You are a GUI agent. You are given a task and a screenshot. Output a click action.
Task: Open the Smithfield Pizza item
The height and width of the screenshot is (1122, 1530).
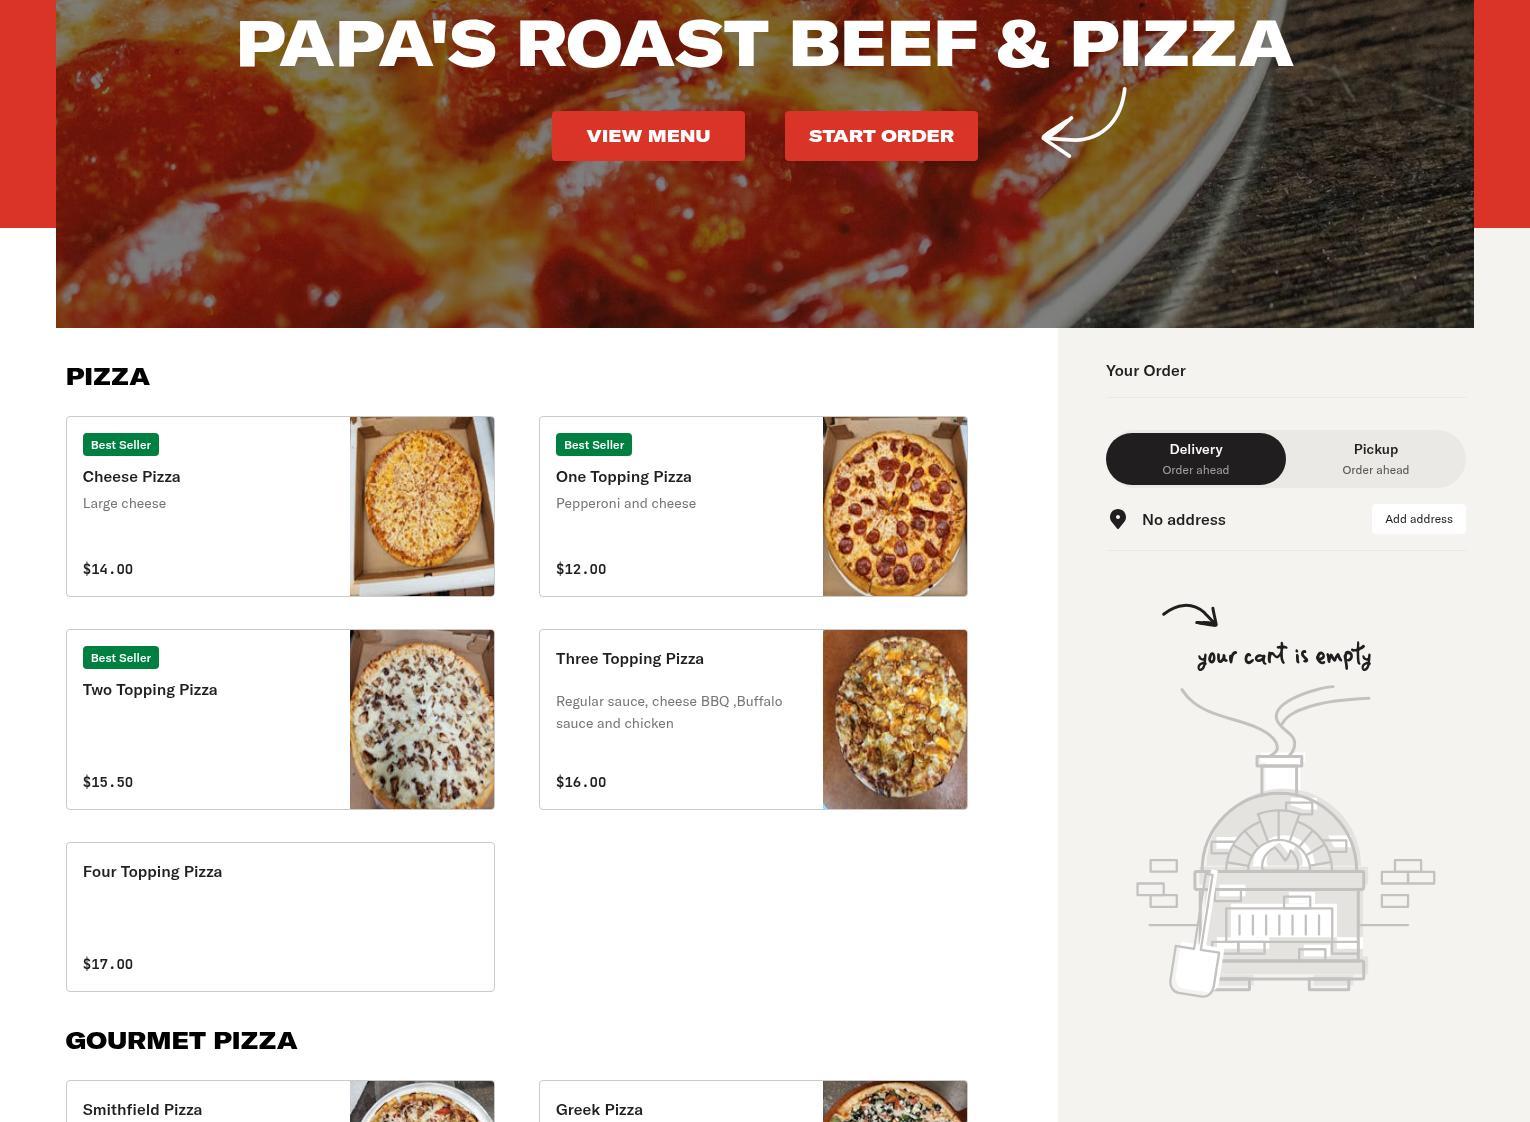280,1101
